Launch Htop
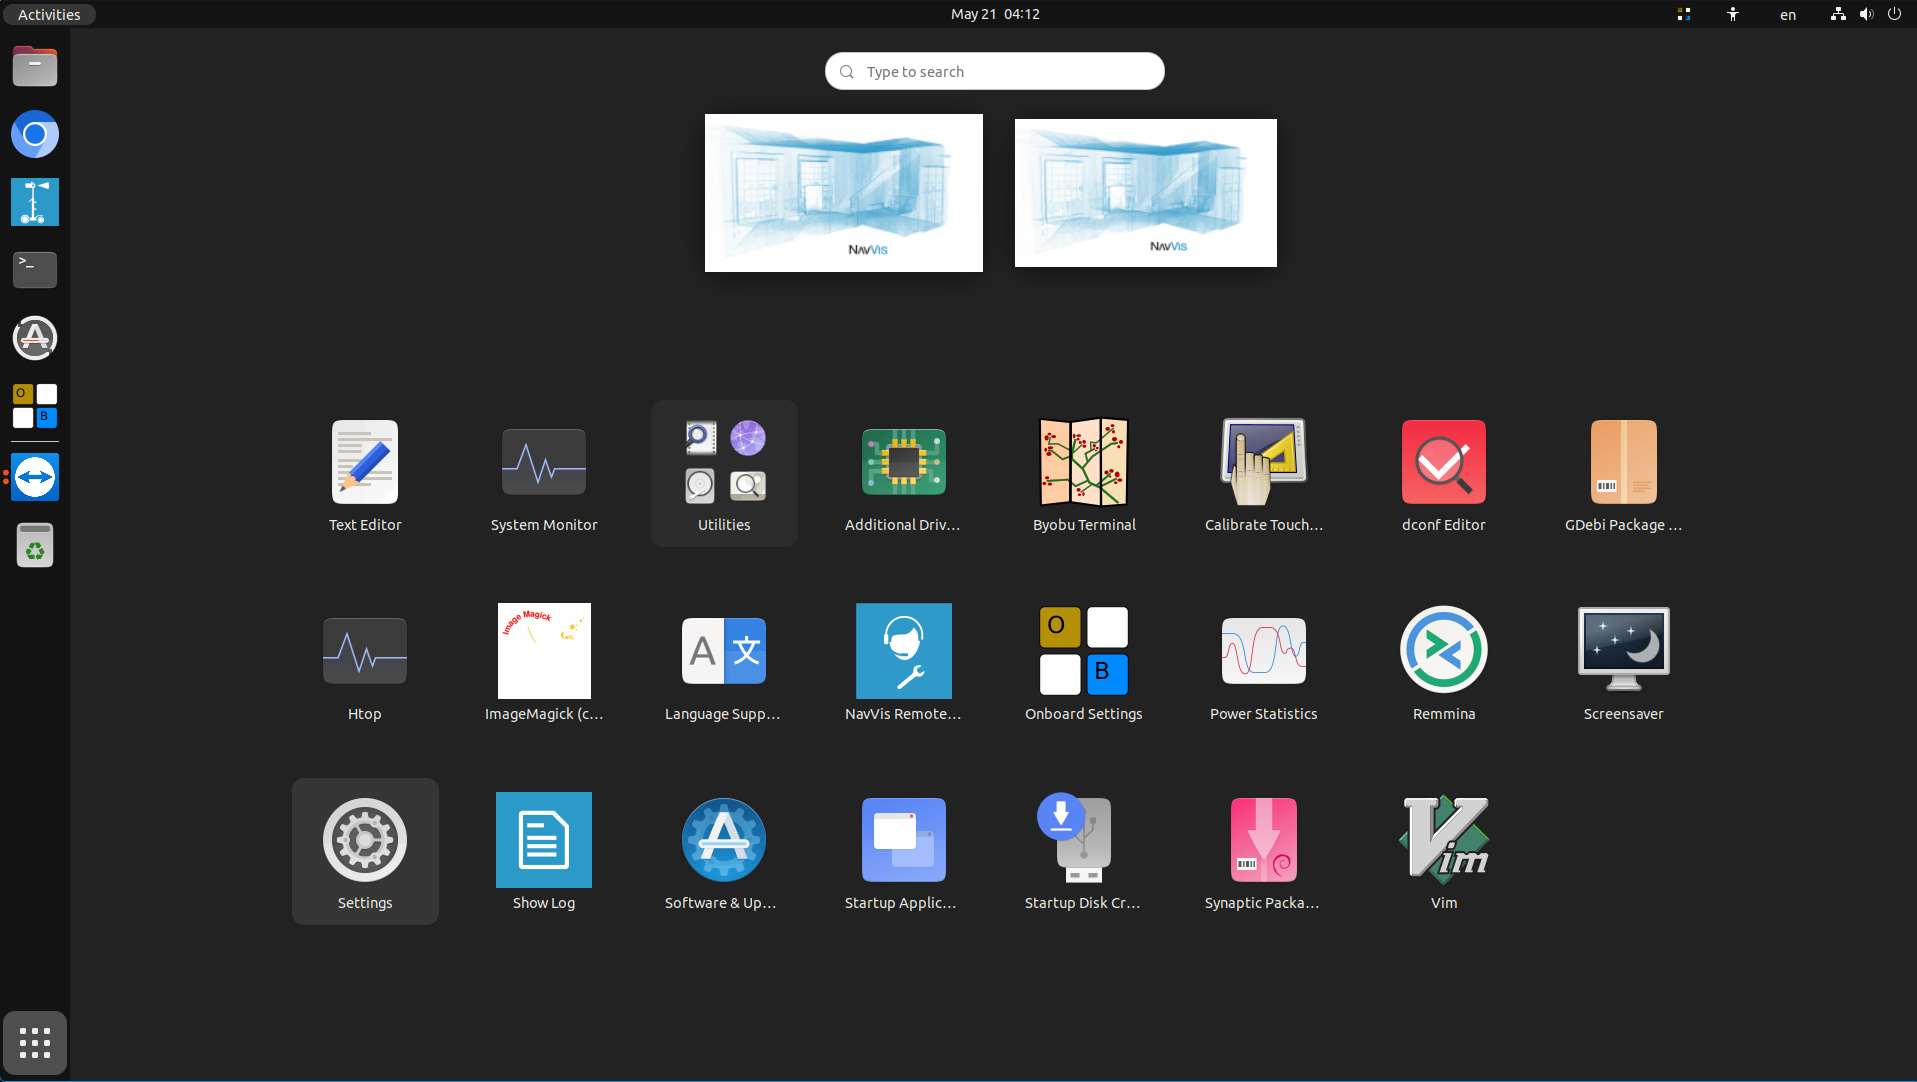This screenshot has height=1082, width=1917. 365,663
